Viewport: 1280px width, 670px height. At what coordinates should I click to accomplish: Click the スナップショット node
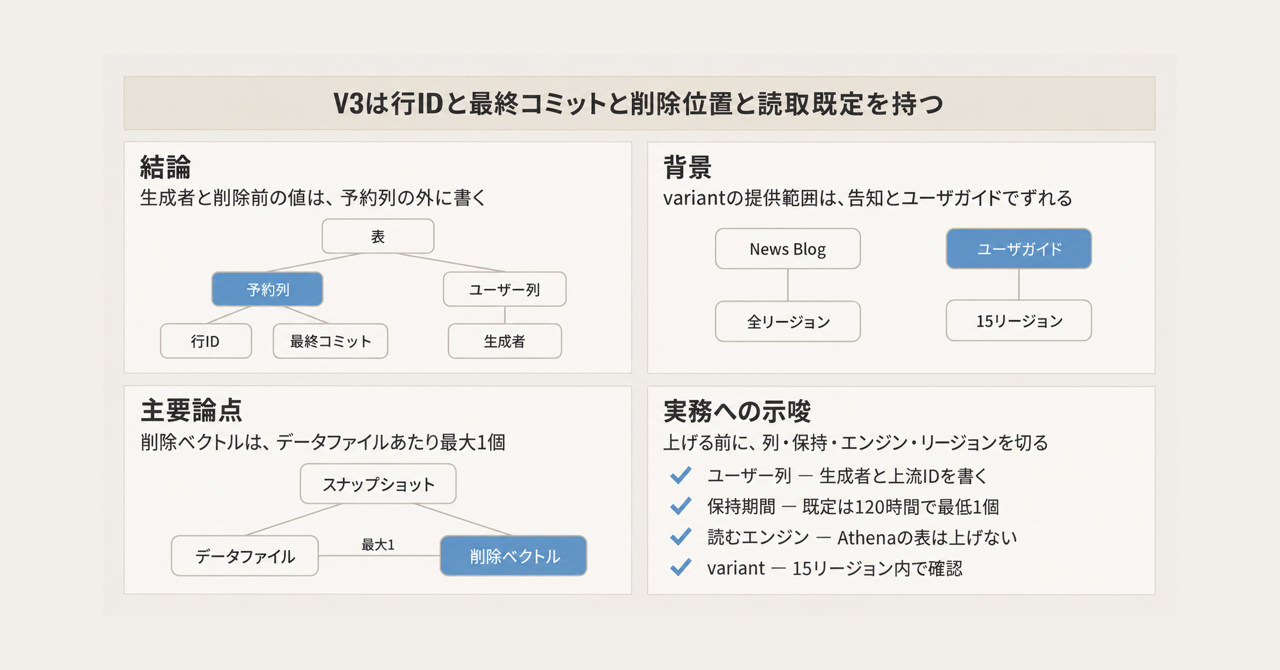tap(378, 484)
